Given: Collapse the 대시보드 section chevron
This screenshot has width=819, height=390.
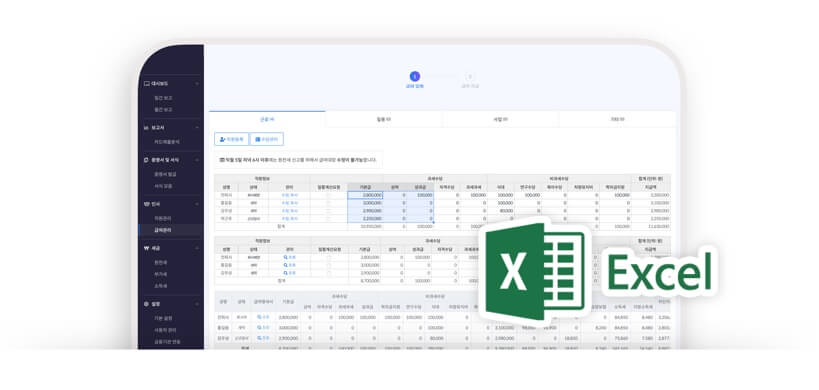Looking at the screenshot, I should 197,84.
